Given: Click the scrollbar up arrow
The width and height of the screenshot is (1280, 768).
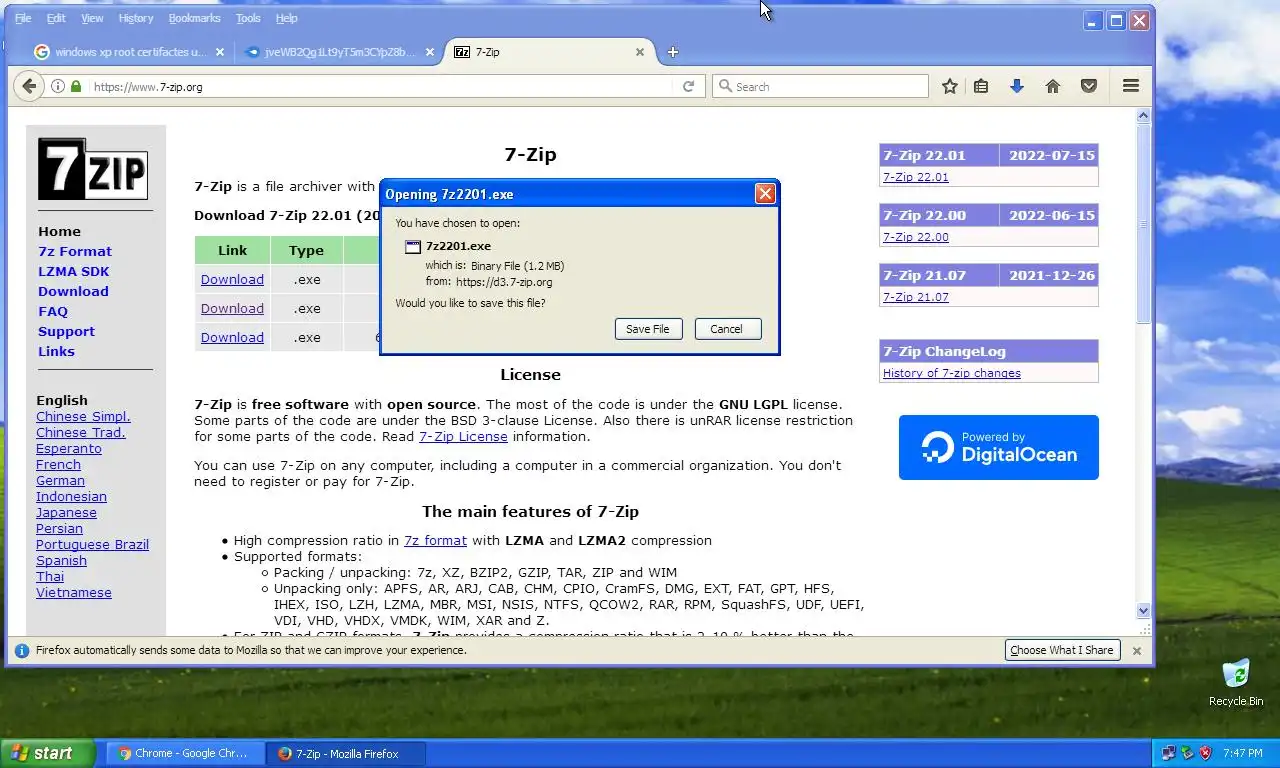Looking at the screenshot, I should point(1144,116).
